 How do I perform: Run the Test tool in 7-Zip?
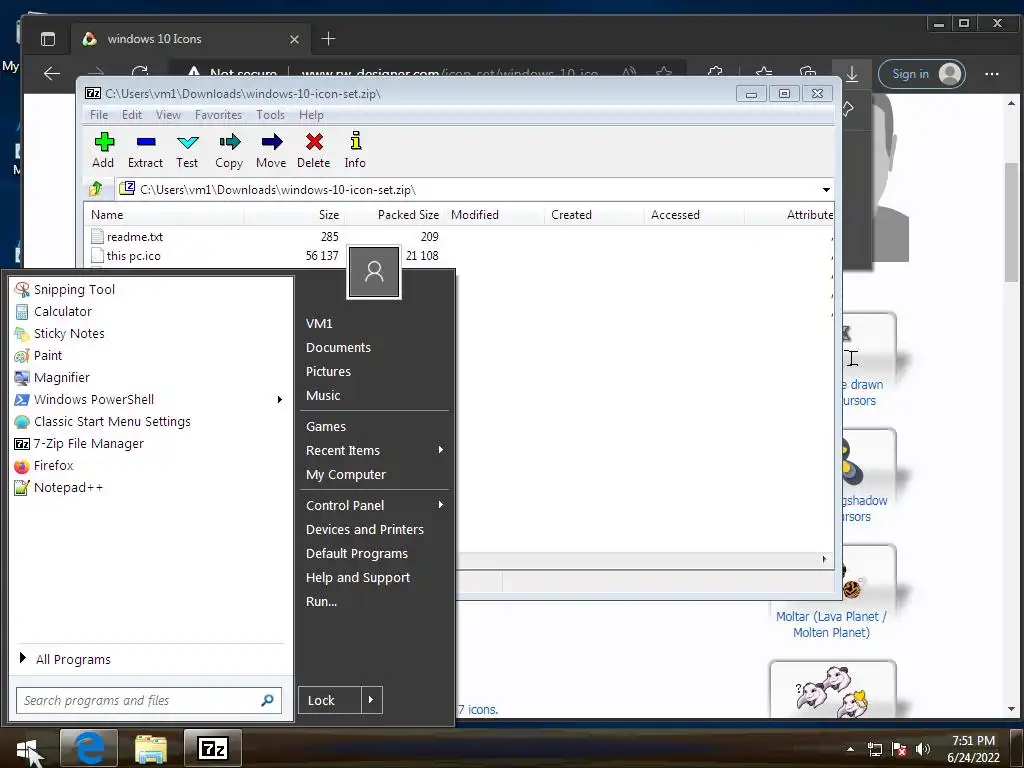click(x=187, y=150)
